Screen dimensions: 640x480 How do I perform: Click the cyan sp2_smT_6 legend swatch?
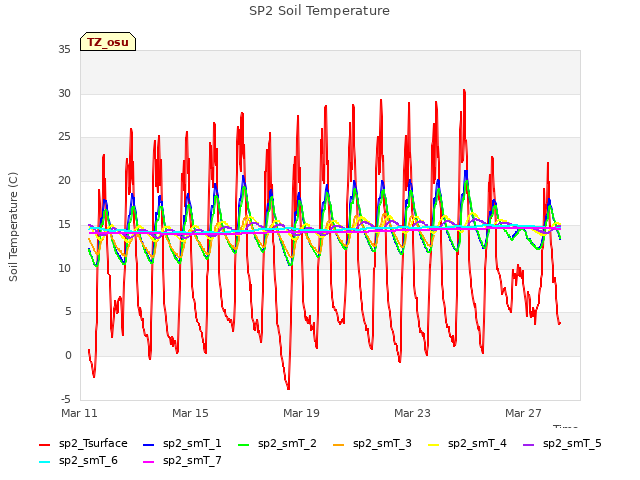[x=44, y=462]
